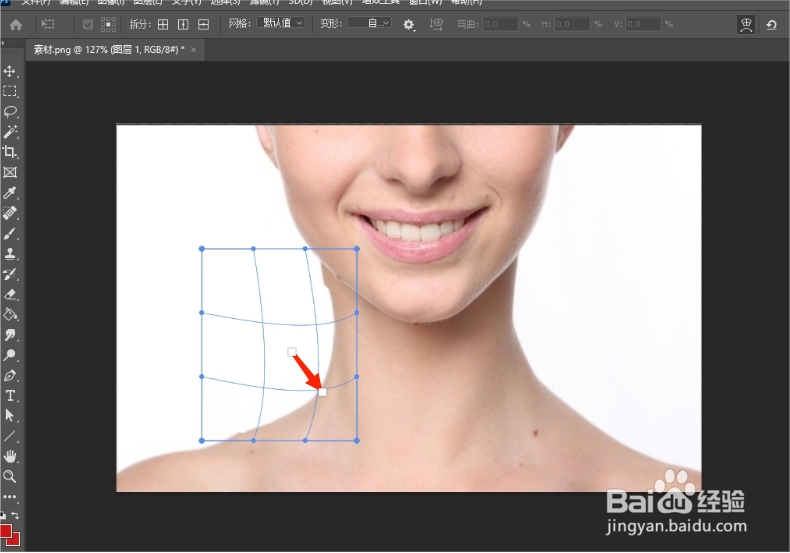Screen dimensions: 790x553
Task: Select the Eraser tool
Action: click(10, 294)
